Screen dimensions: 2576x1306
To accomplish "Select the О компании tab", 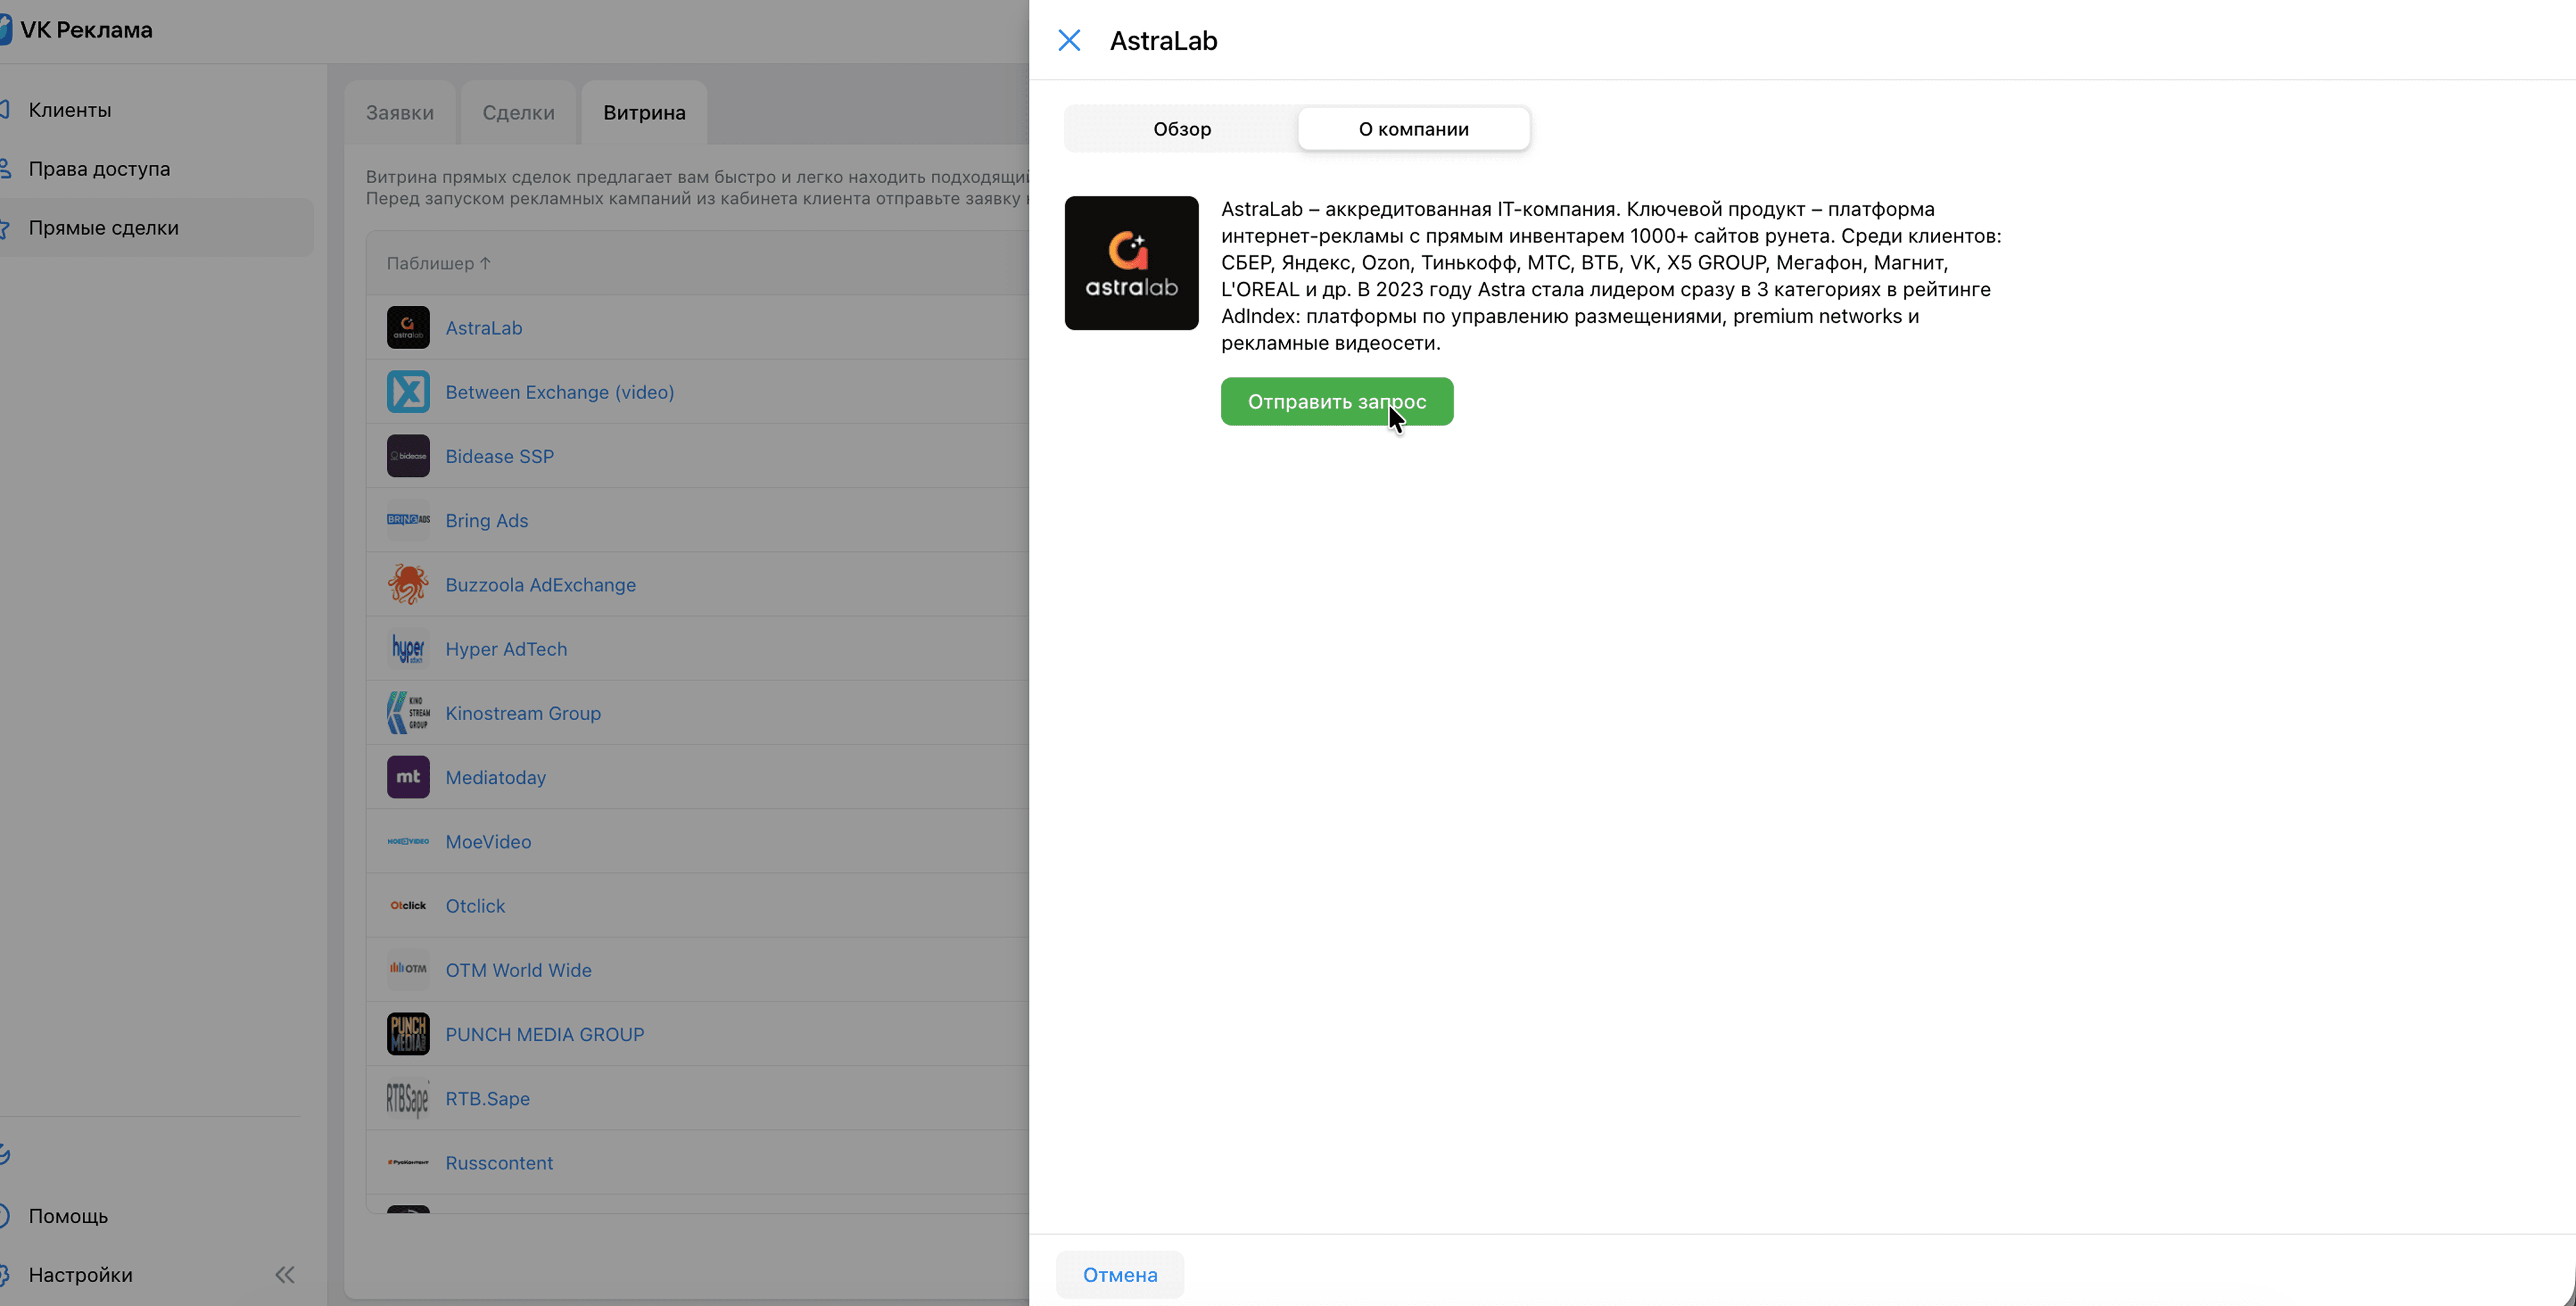I will tap(1414, 129).
